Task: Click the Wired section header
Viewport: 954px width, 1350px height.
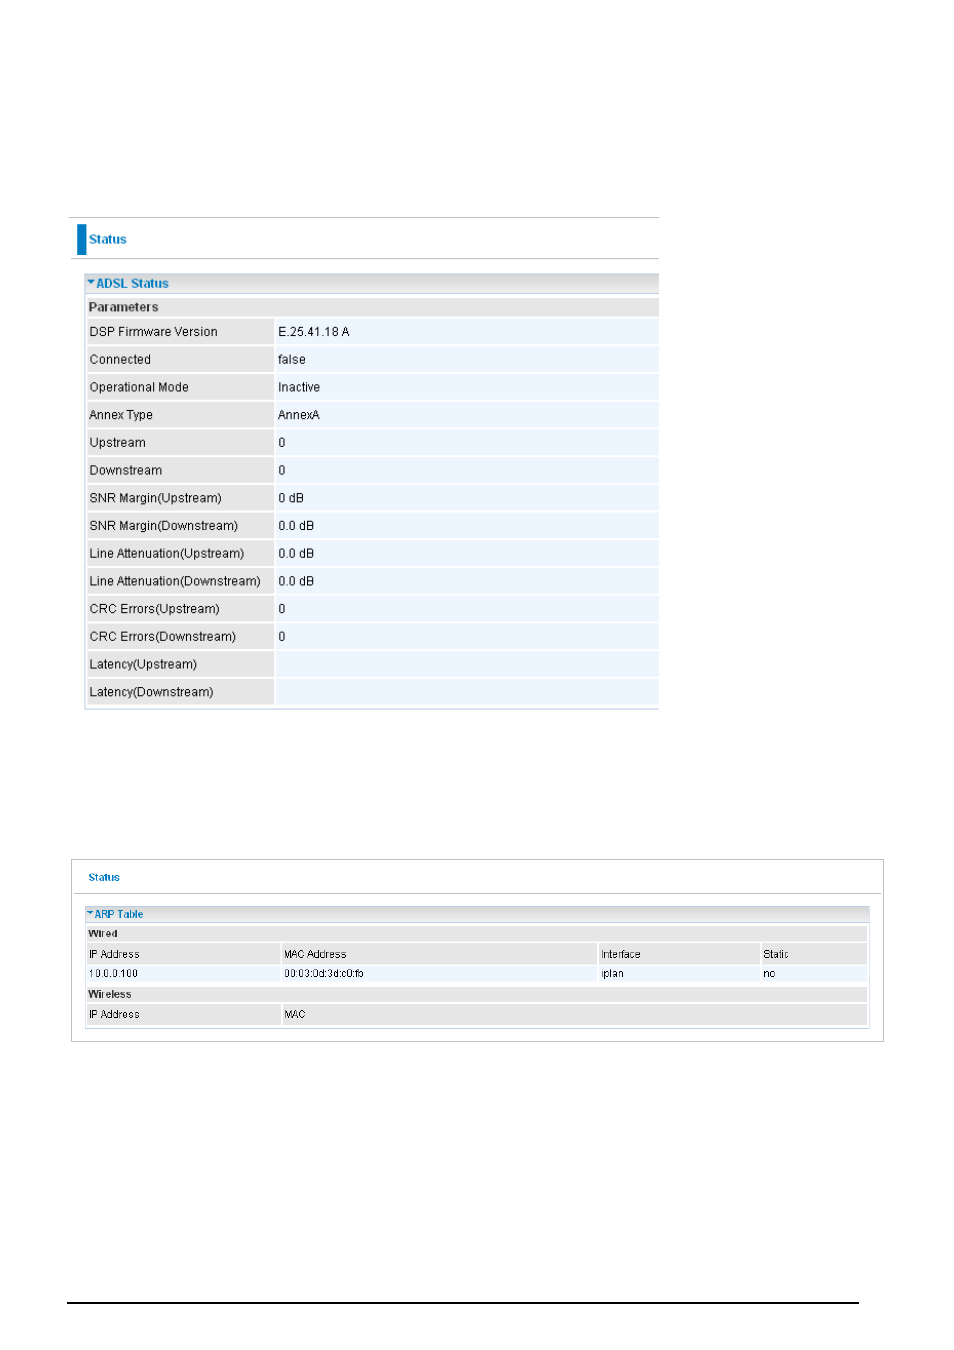Action: [103, 934]
